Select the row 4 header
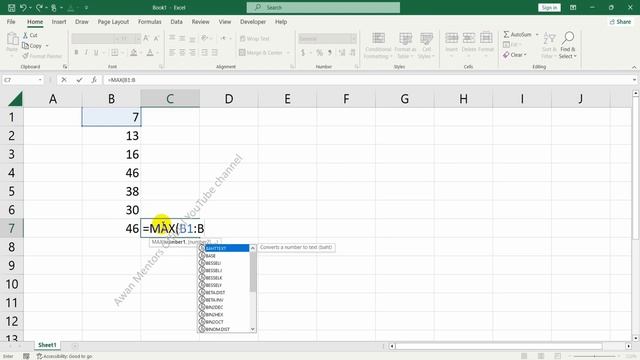The width and height of the screenshot is (640, 360). point(11,173)
